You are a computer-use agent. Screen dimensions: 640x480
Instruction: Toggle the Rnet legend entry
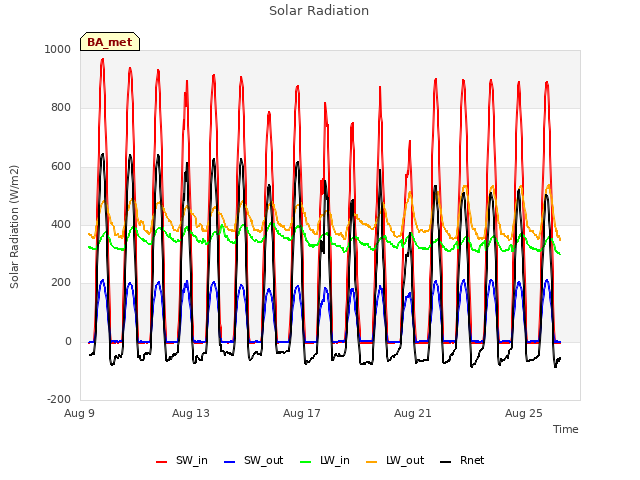(462, 461)
